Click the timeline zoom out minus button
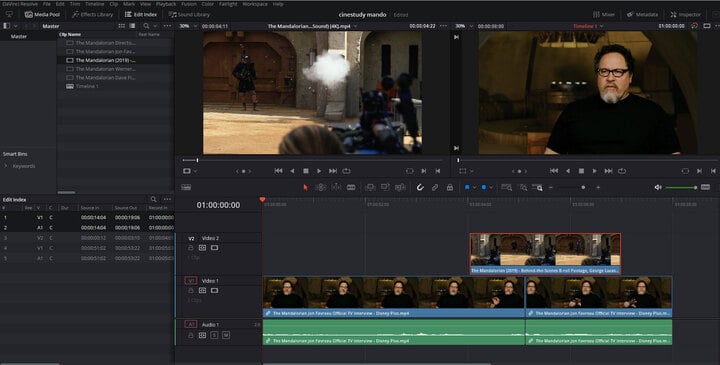The image size is (720, 365). (551, 187)
